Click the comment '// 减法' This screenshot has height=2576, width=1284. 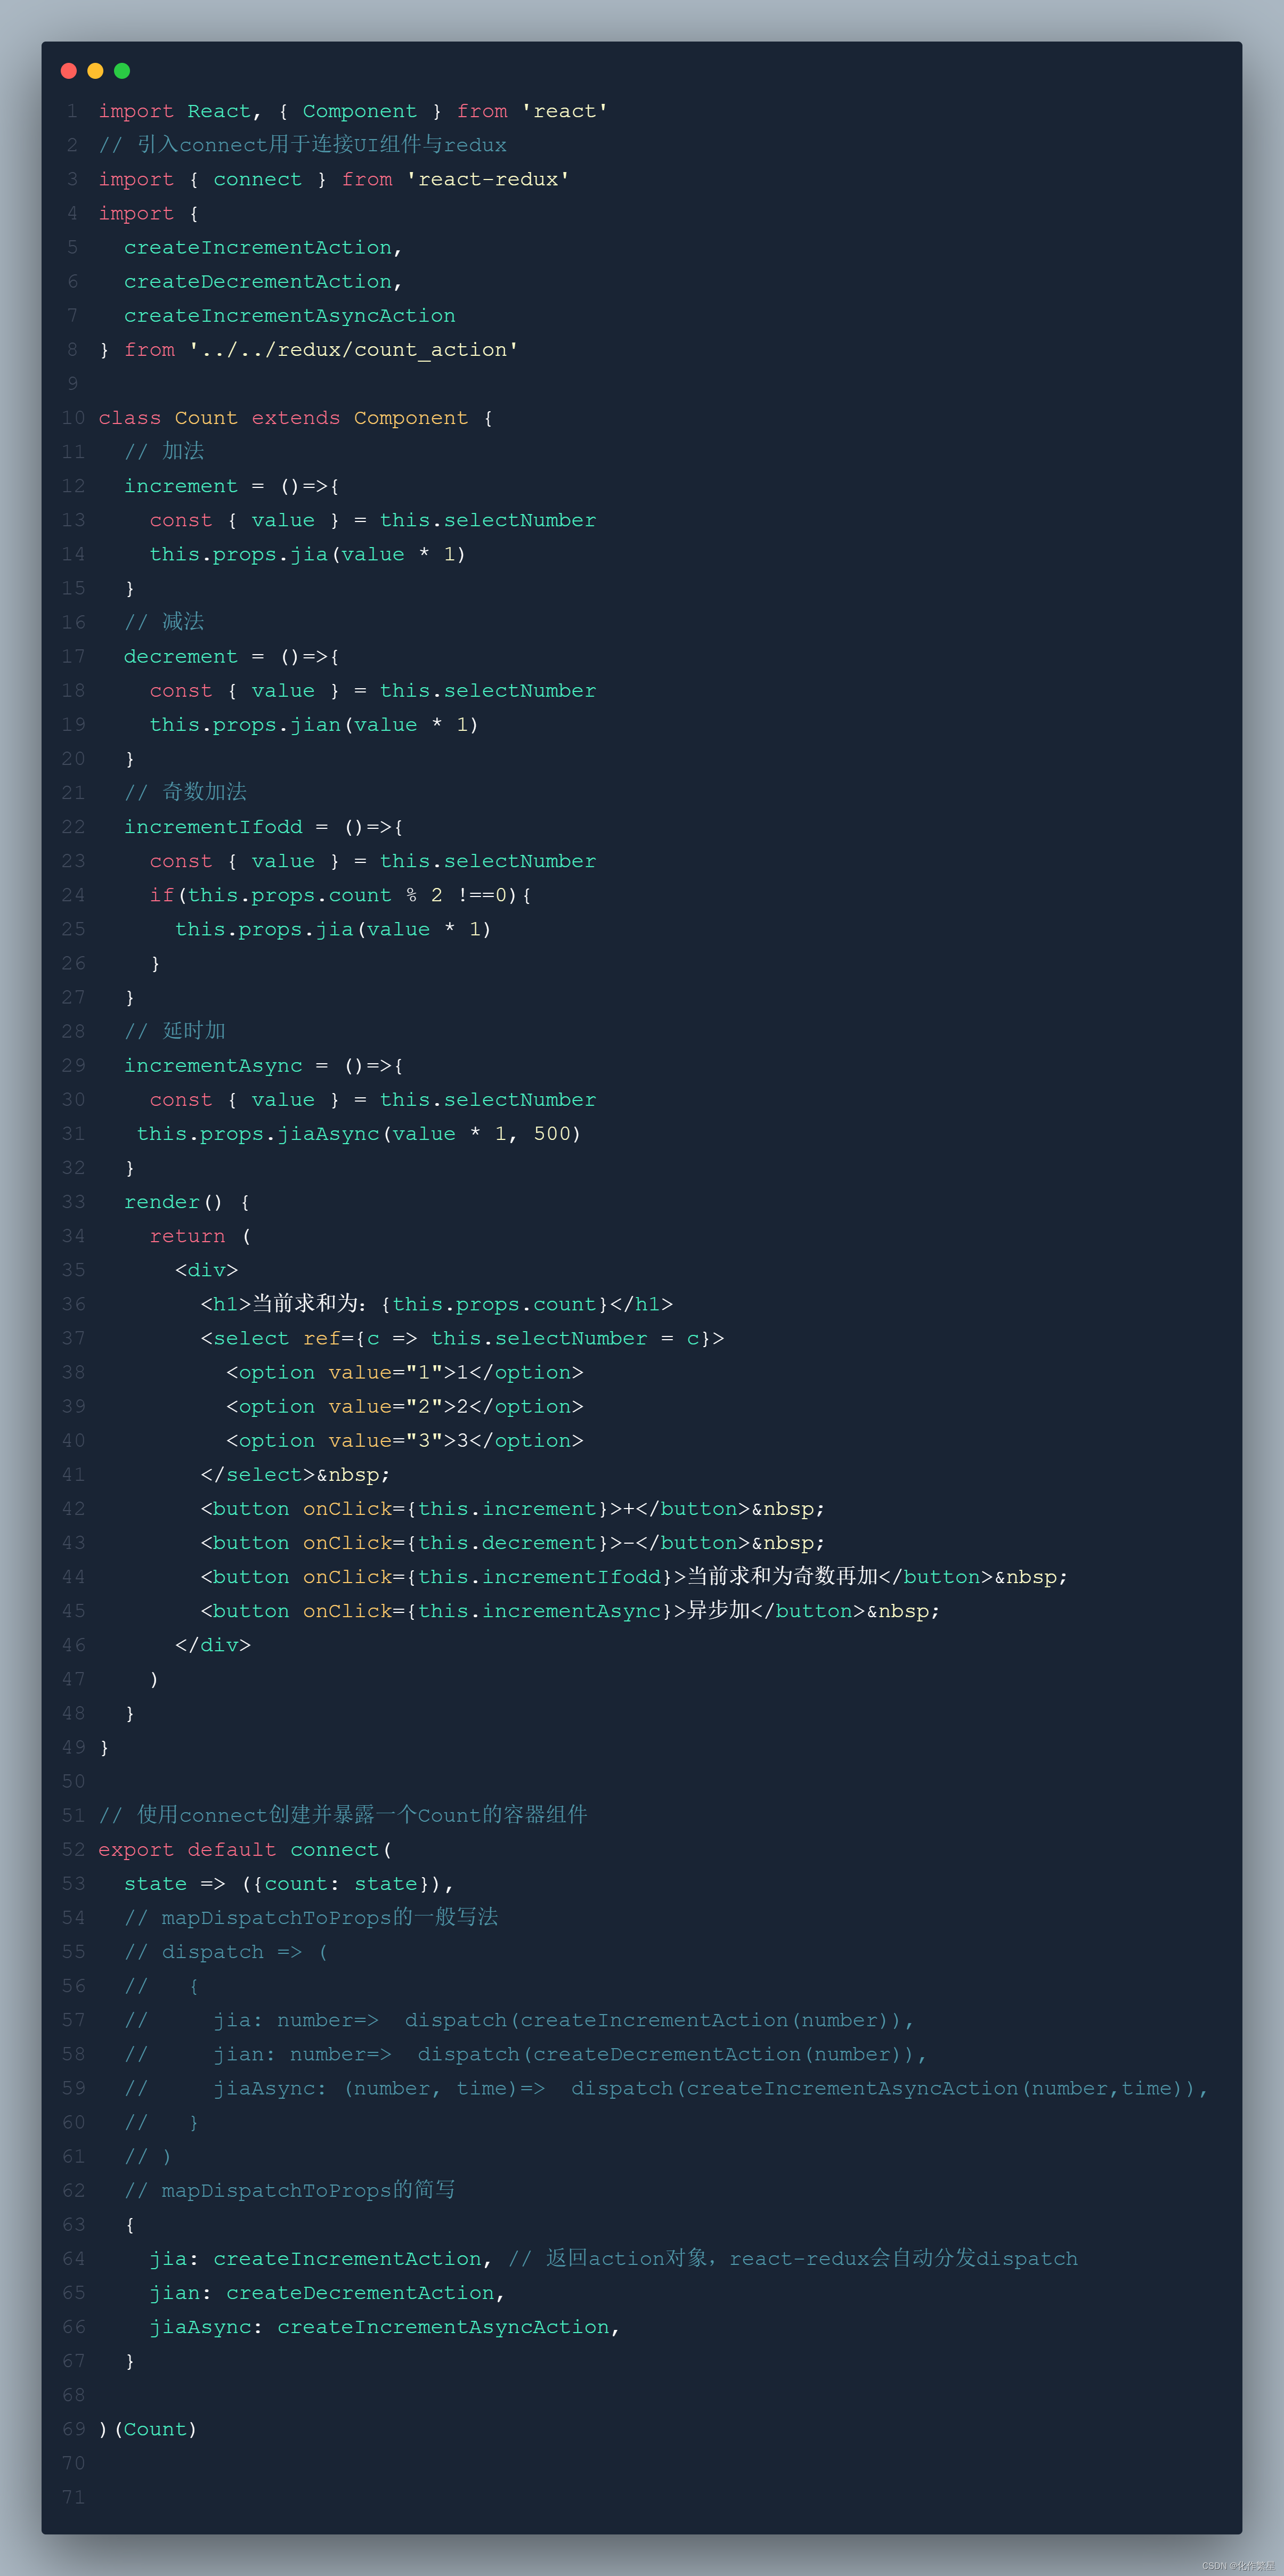coord(164,622)
